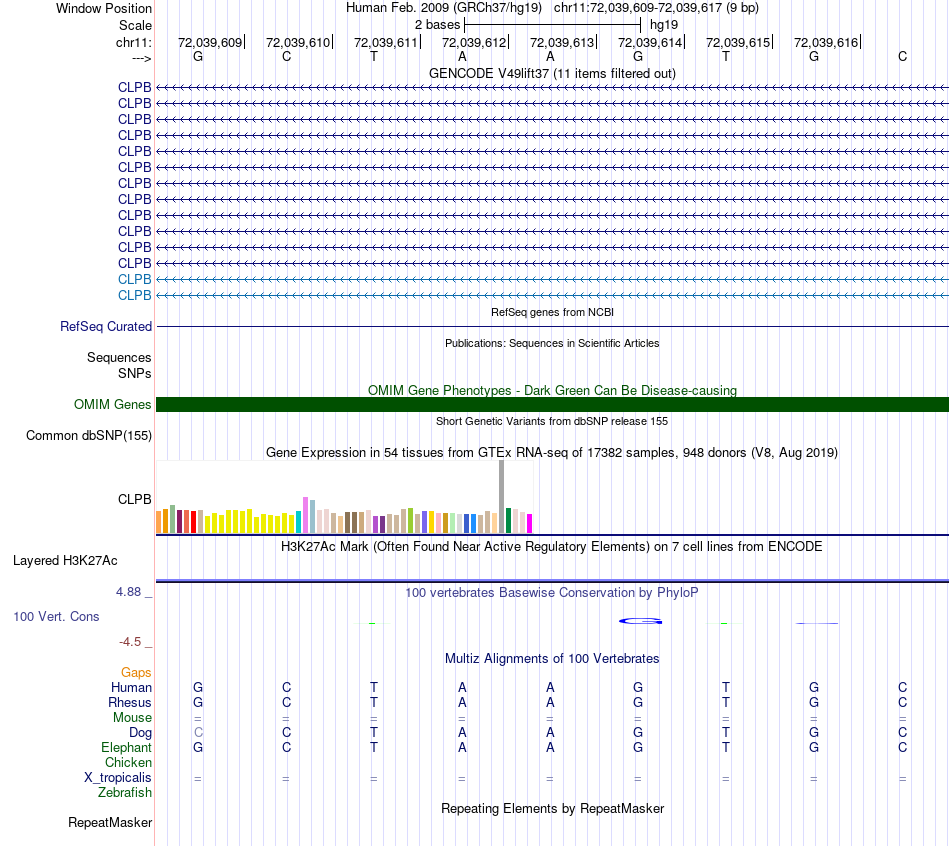The width and height of the screenshot is (950, 846).
Task: Click the dark green OMIM Genes bar
Action: 552,404
